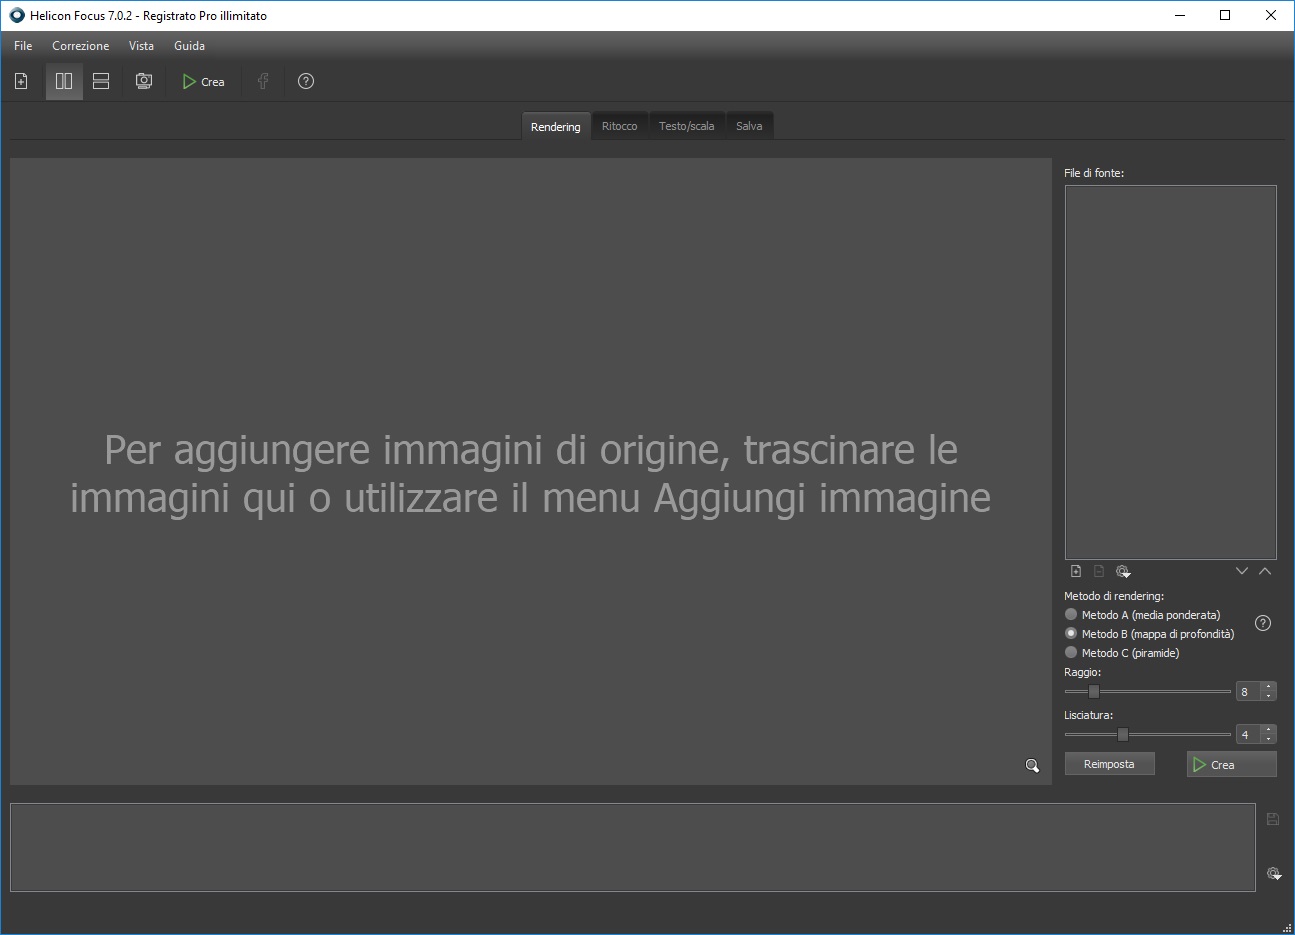This screenshot has width=1295, height=935.
Task: Increase the Lisciatura value with the up arrow
Action: (1269, 729)
